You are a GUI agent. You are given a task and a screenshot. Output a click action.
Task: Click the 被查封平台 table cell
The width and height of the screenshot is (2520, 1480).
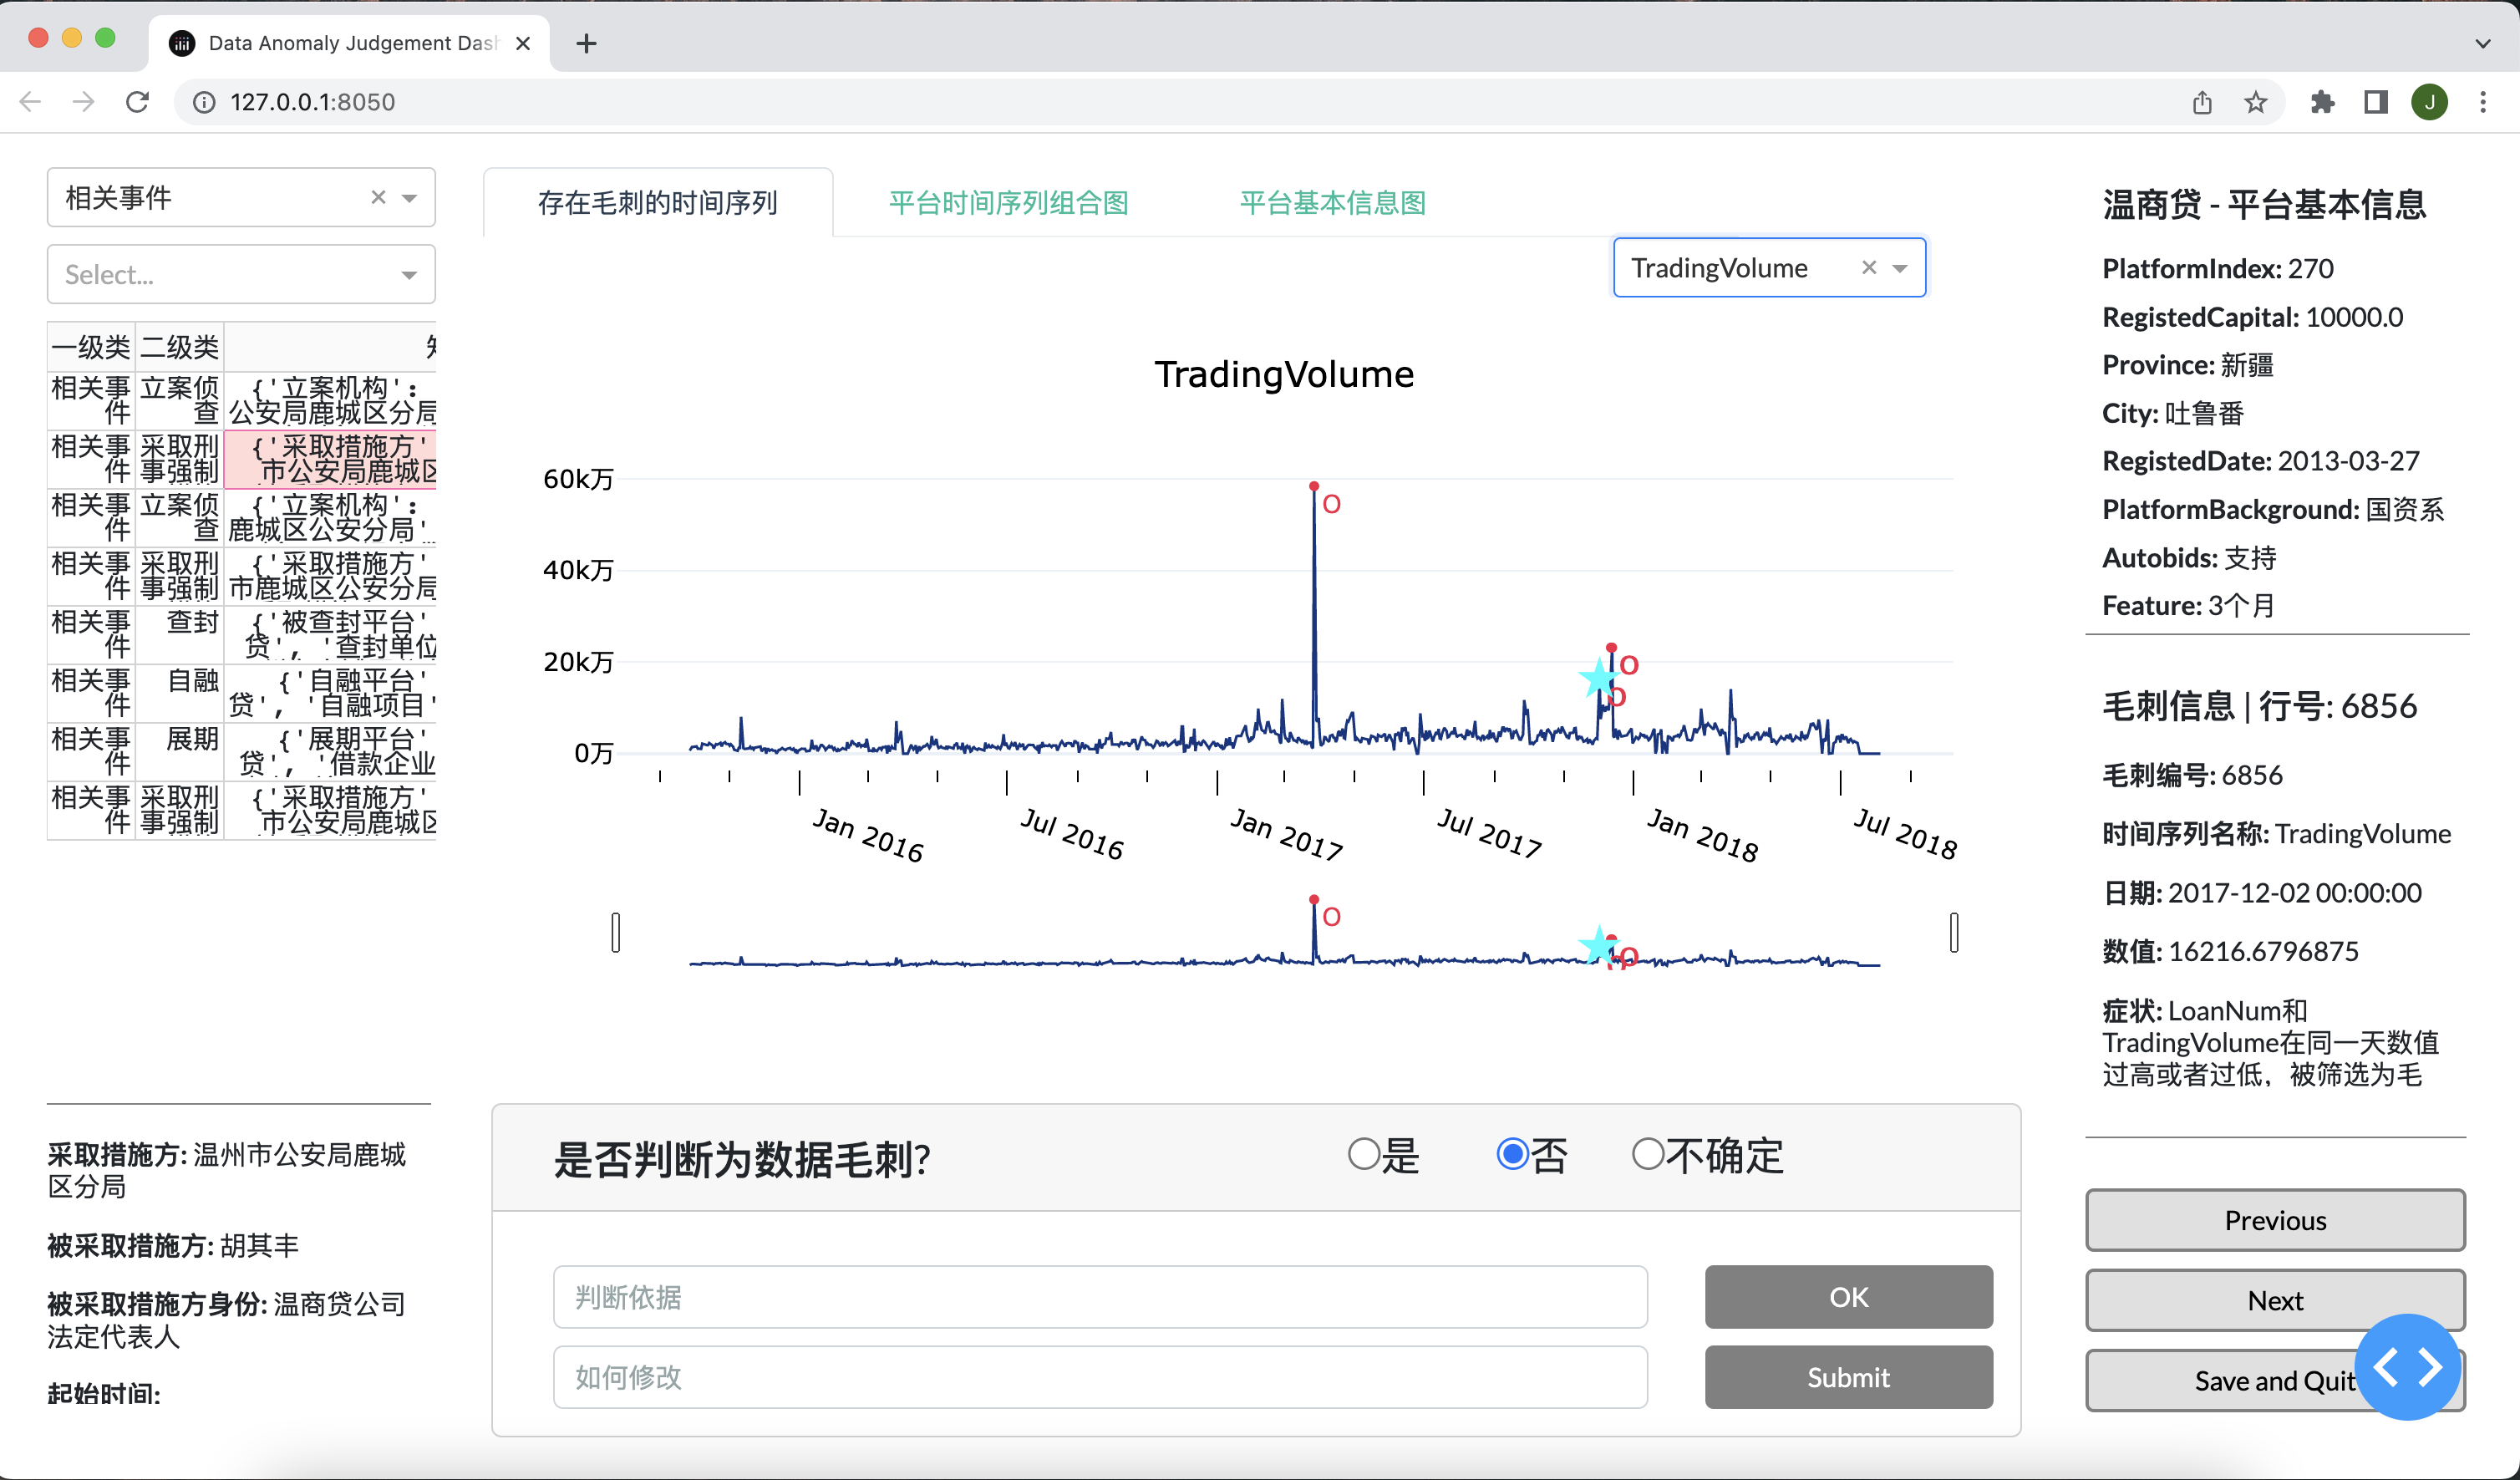[331, 635]
